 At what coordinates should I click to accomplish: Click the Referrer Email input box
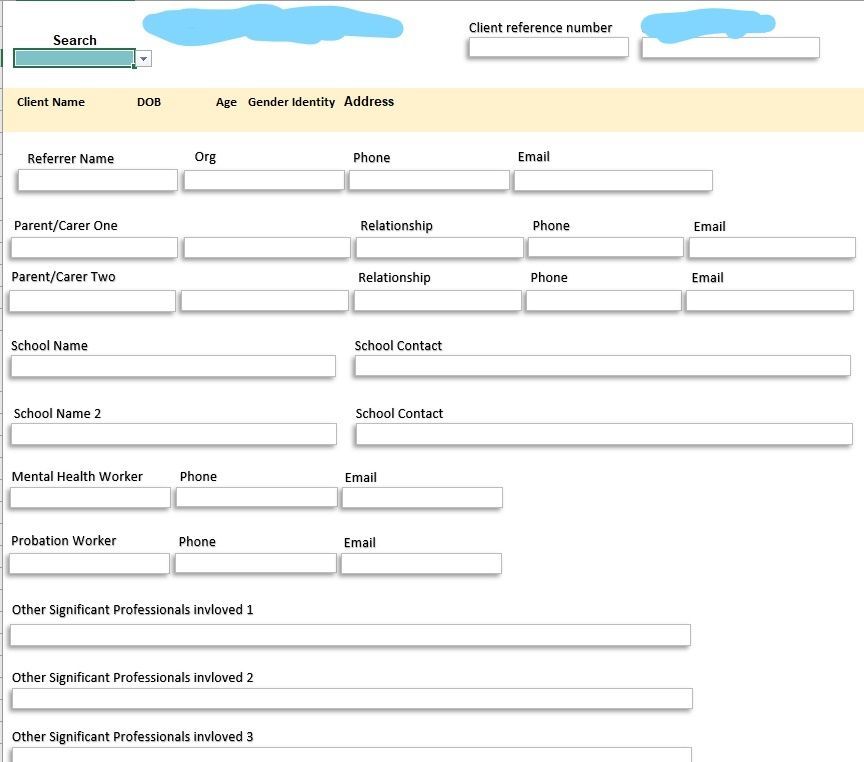click(x=613, y=181)
